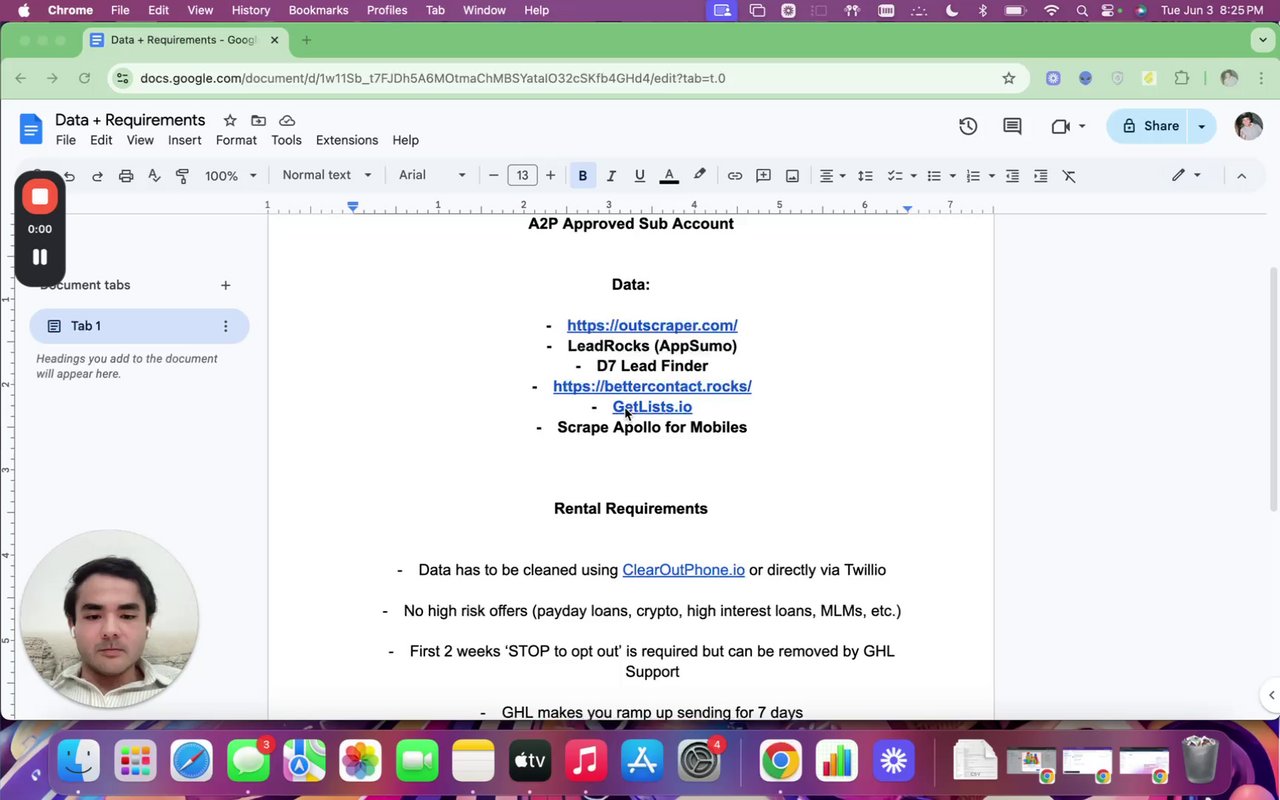Open the Normal text style dropdown
The height and width of the screenshot is (800, 1280).
coord(327,175)
